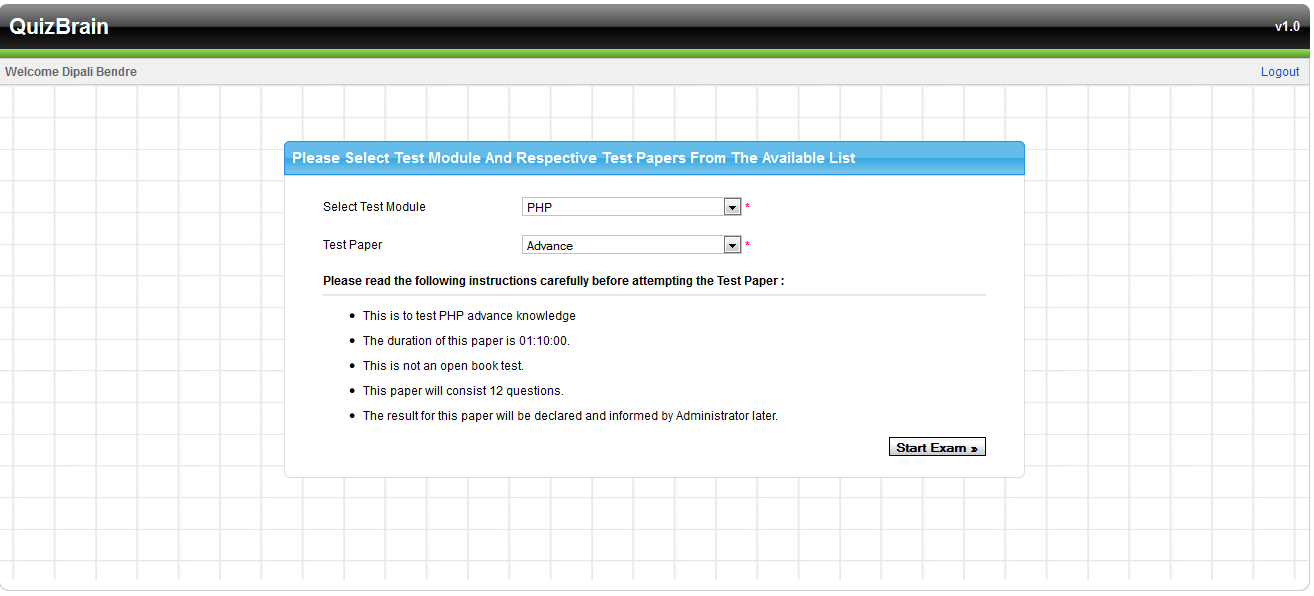Click 'This is not an open book test.'
Image resolution: width=1314 pixels, height=596 pixels.
pyautogui.click(x=443, y=366)
